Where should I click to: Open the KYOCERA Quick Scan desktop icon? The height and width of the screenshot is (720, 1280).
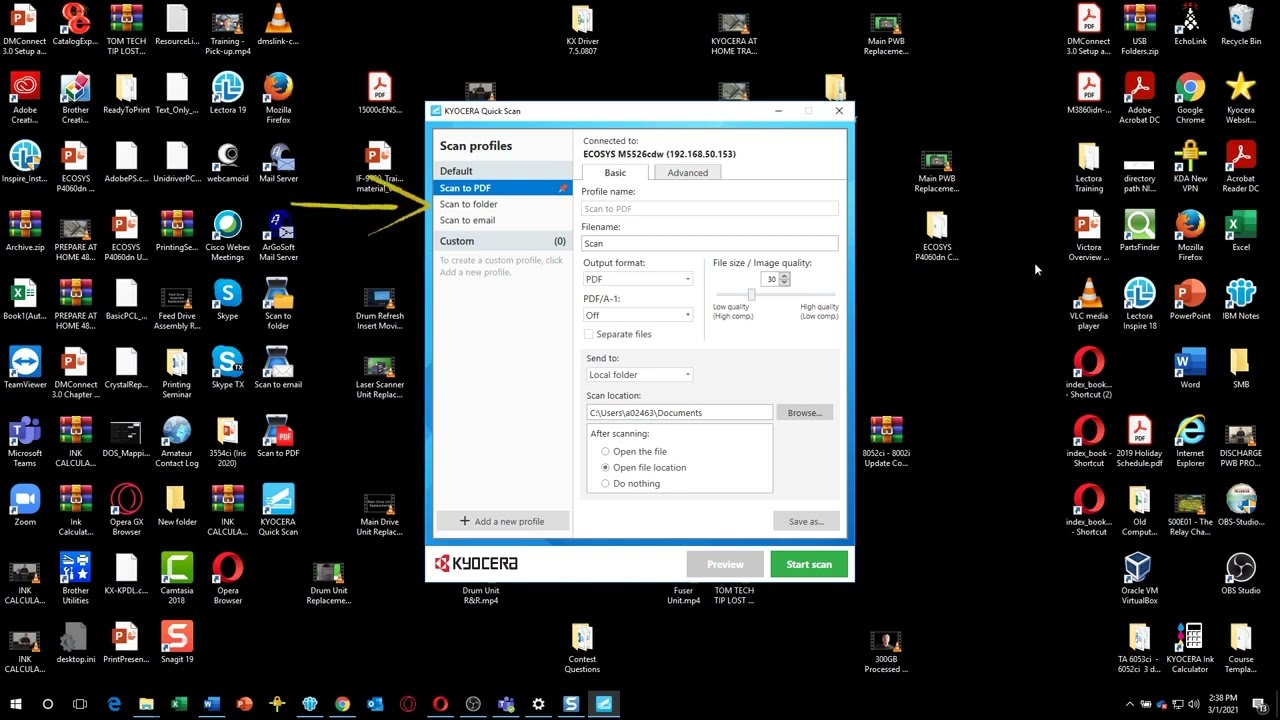[278, 510]
